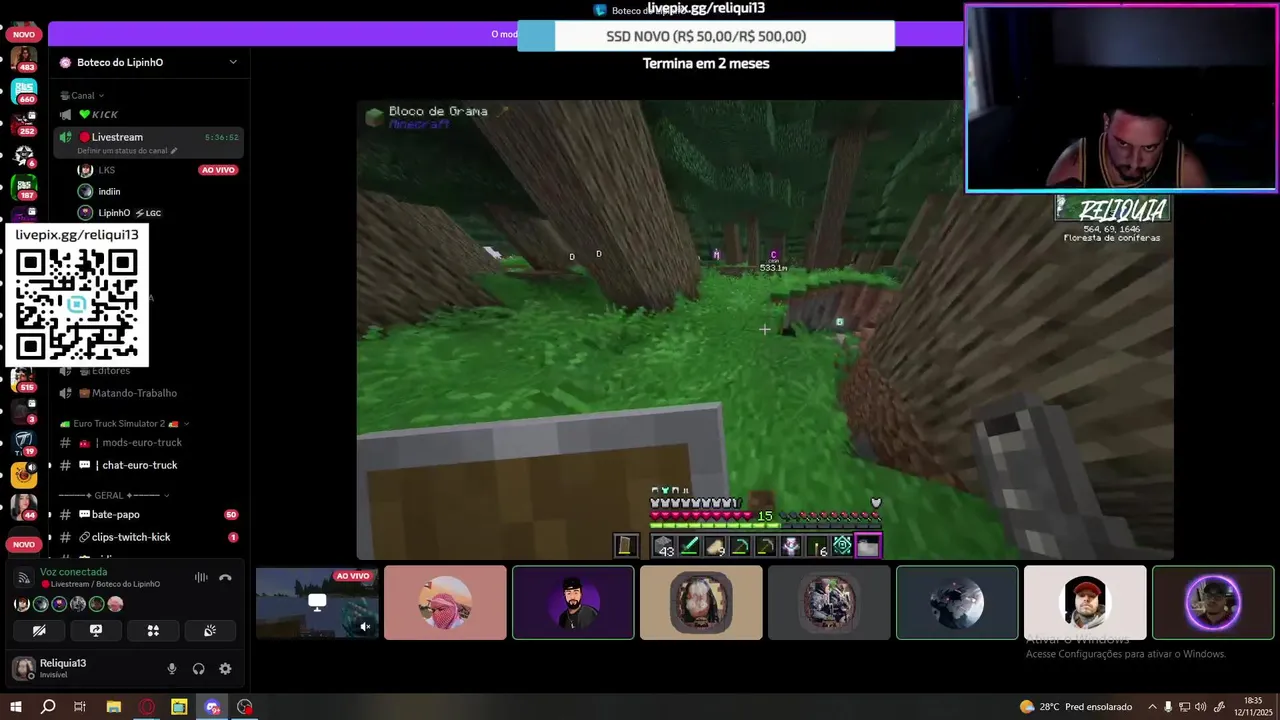1280x720 pixels.
Task: Open system volume control in tray
Action: pyautogui.click(x=1201, y=707)
